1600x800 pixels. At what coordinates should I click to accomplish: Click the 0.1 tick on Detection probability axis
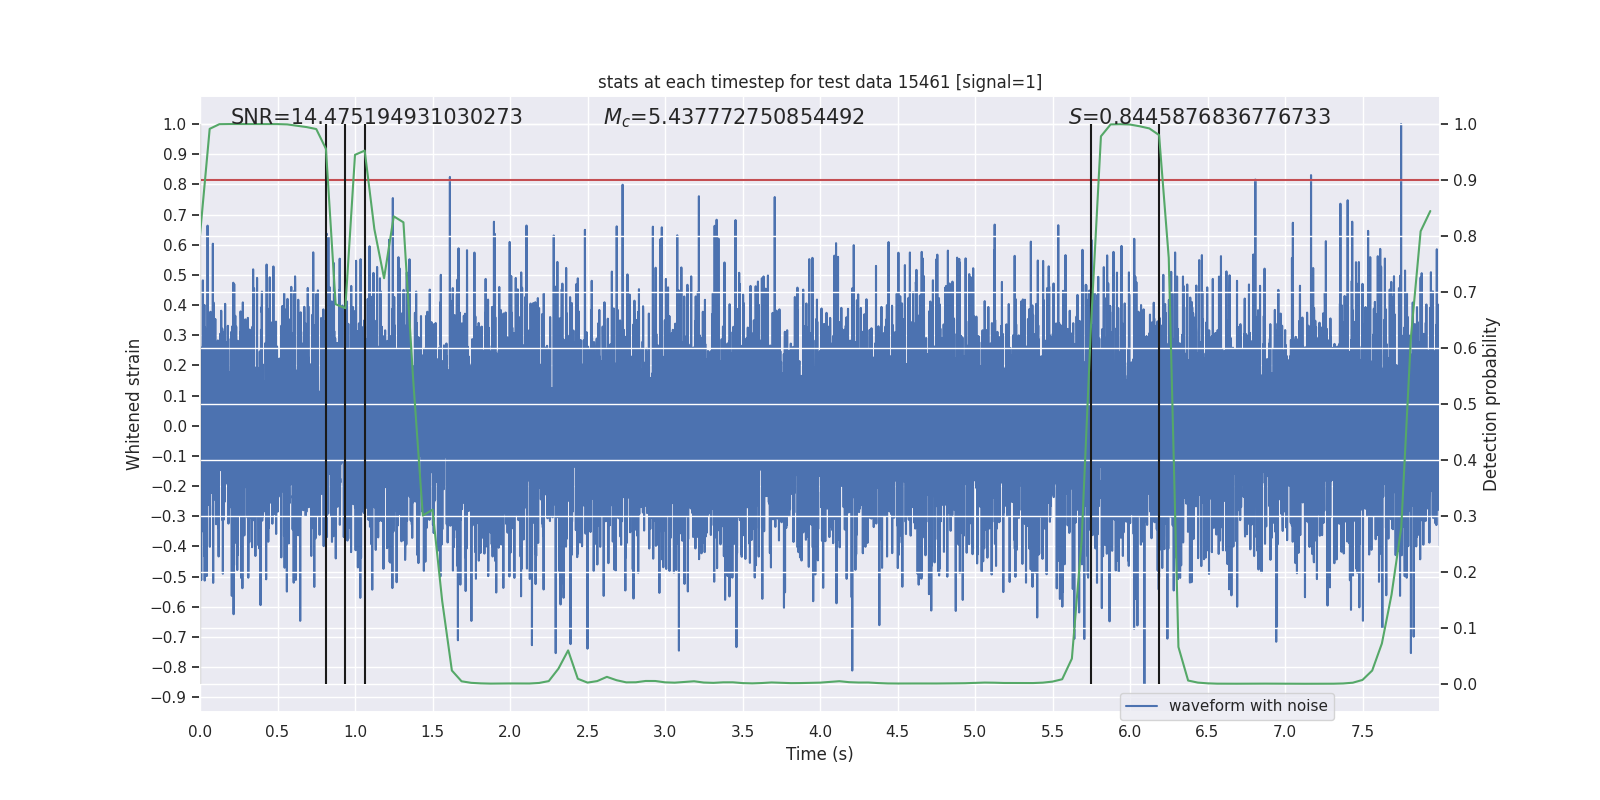pyautogui.click(x=1465, y=629)
